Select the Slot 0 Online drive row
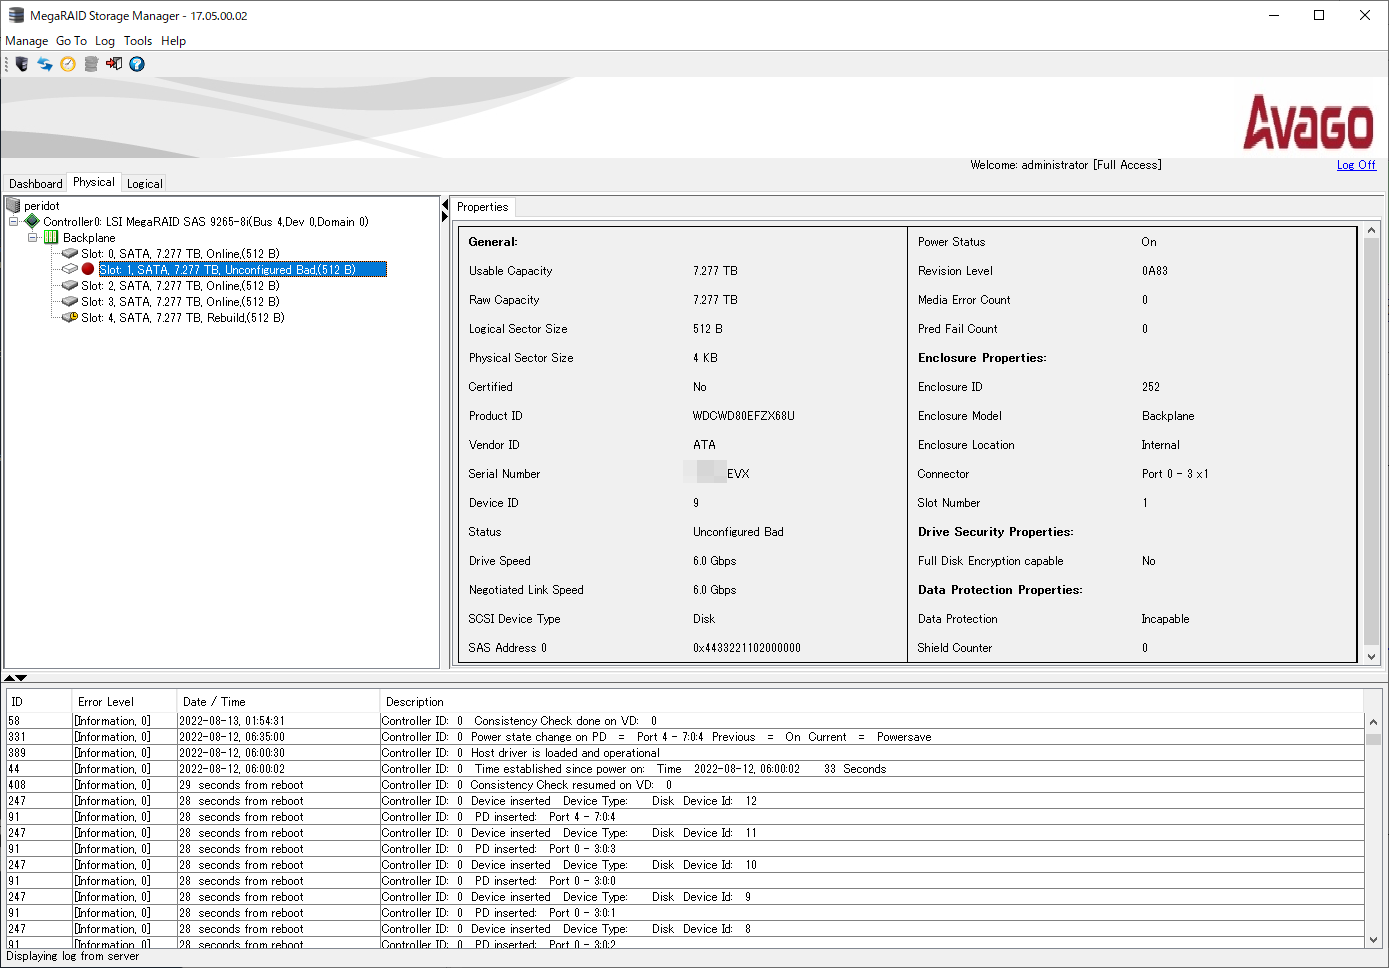Image resolution: width=1389 pixels, height=968 pixels. [180, 254]
